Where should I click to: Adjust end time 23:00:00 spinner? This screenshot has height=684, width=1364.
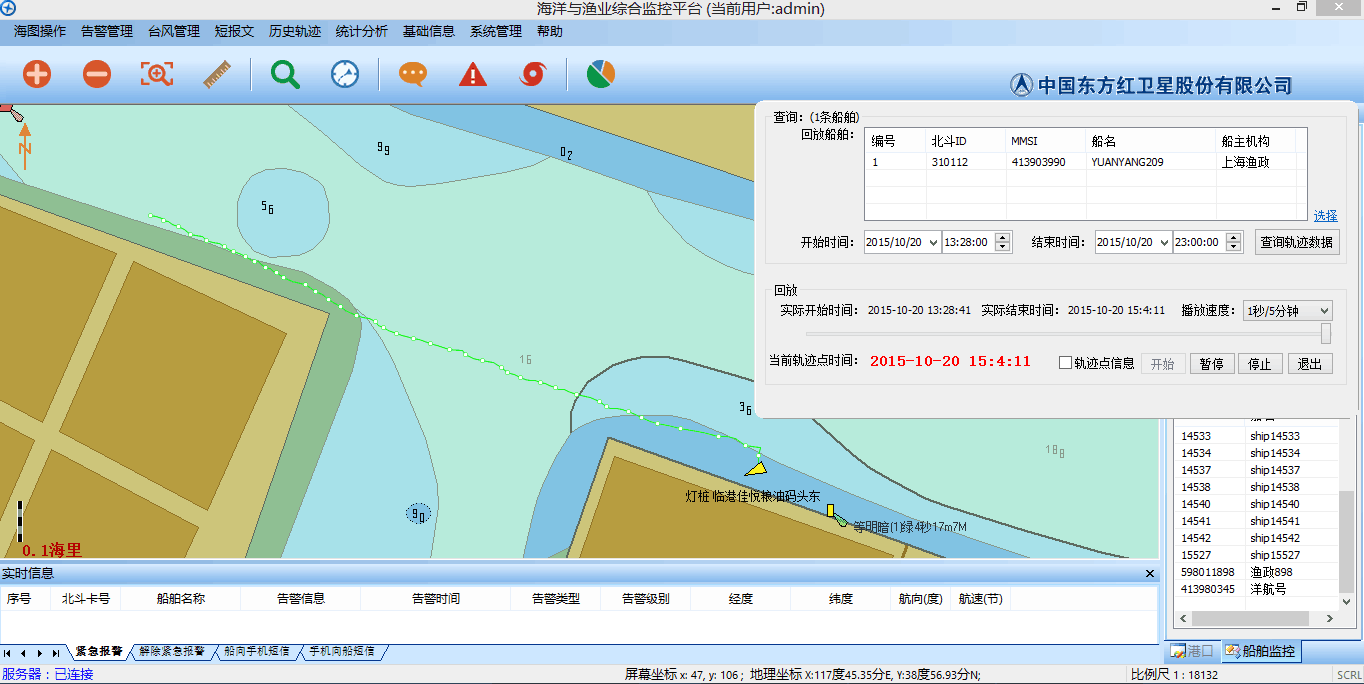(1233, 242)
